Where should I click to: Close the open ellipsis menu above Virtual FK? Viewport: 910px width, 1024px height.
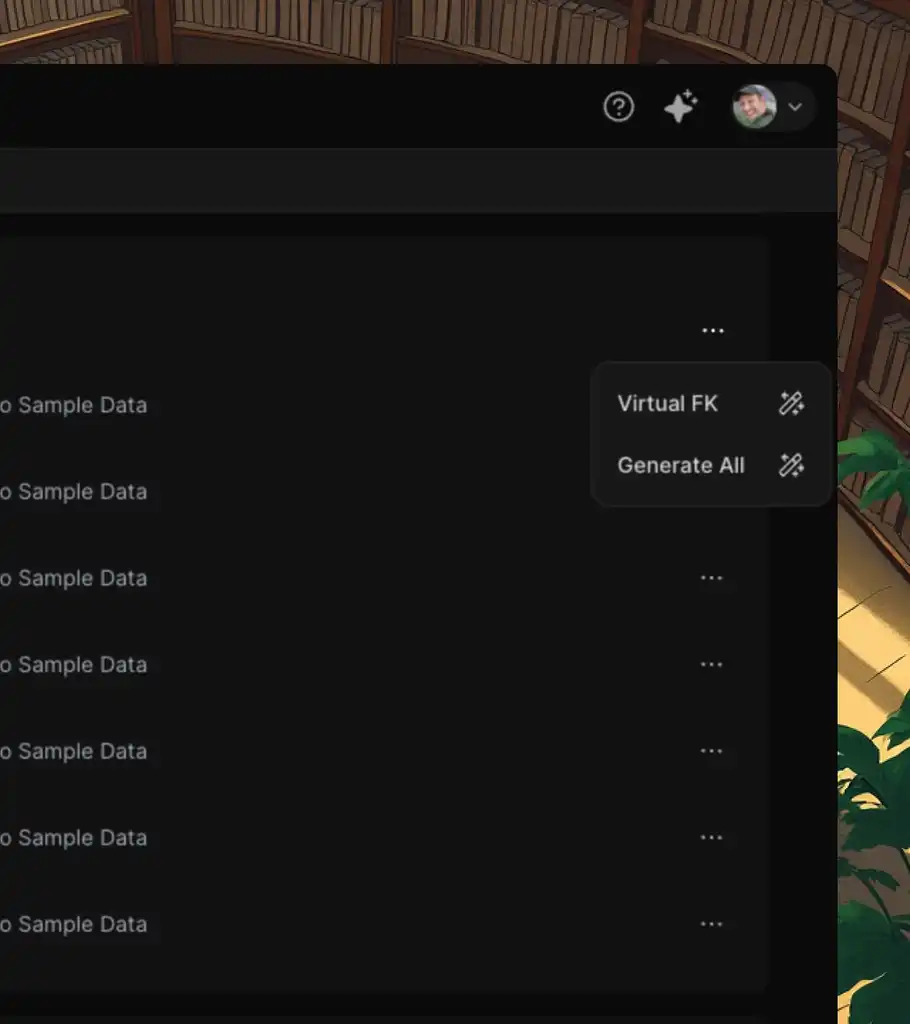[x=712, y=331]
